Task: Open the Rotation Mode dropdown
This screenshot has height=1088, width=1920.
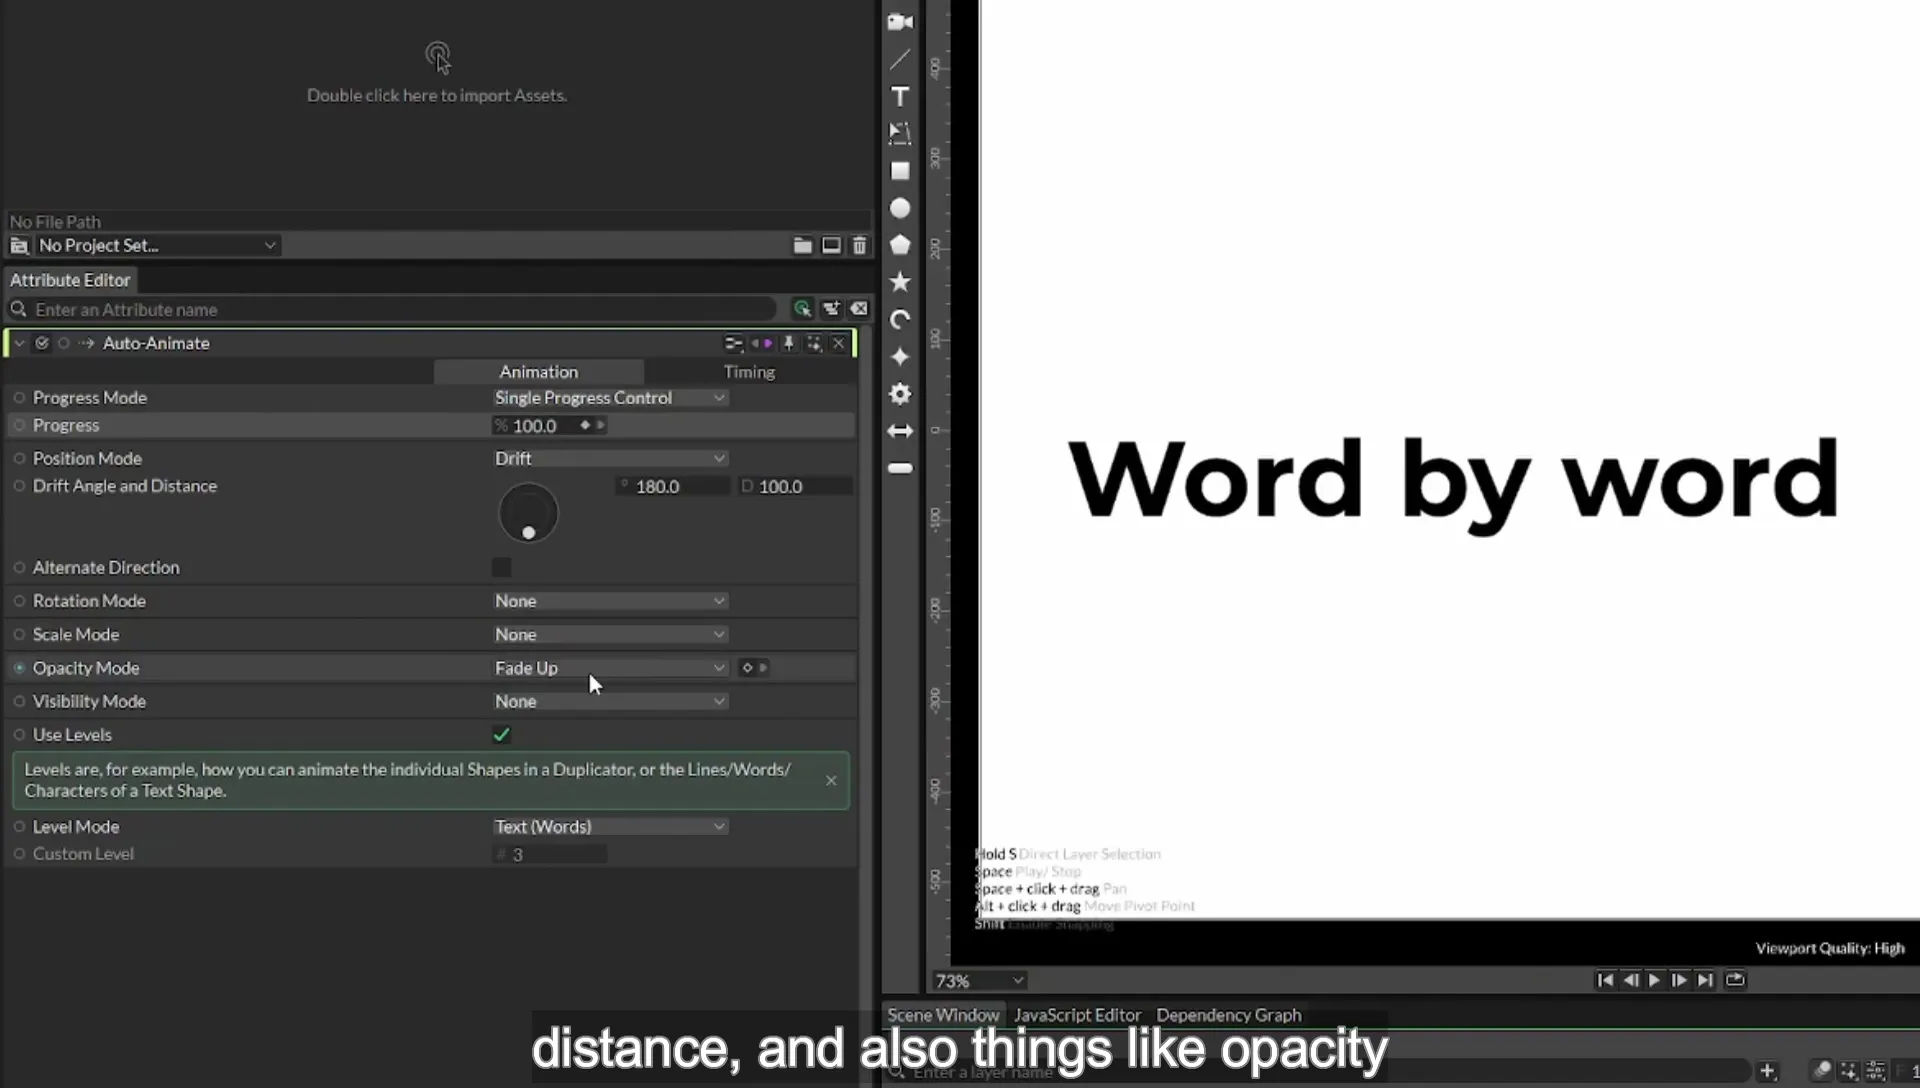Action: click(610, 601)
